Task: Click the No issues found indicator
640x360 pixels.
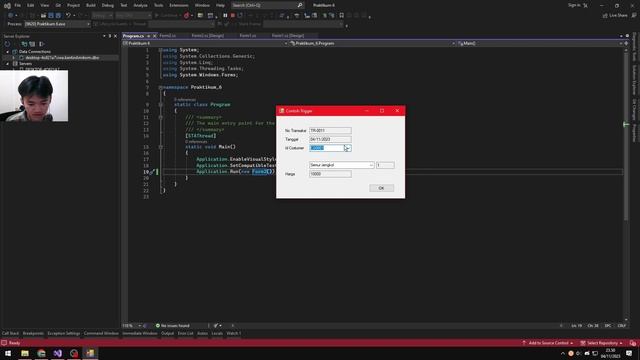Action: [x=172, y=326]
